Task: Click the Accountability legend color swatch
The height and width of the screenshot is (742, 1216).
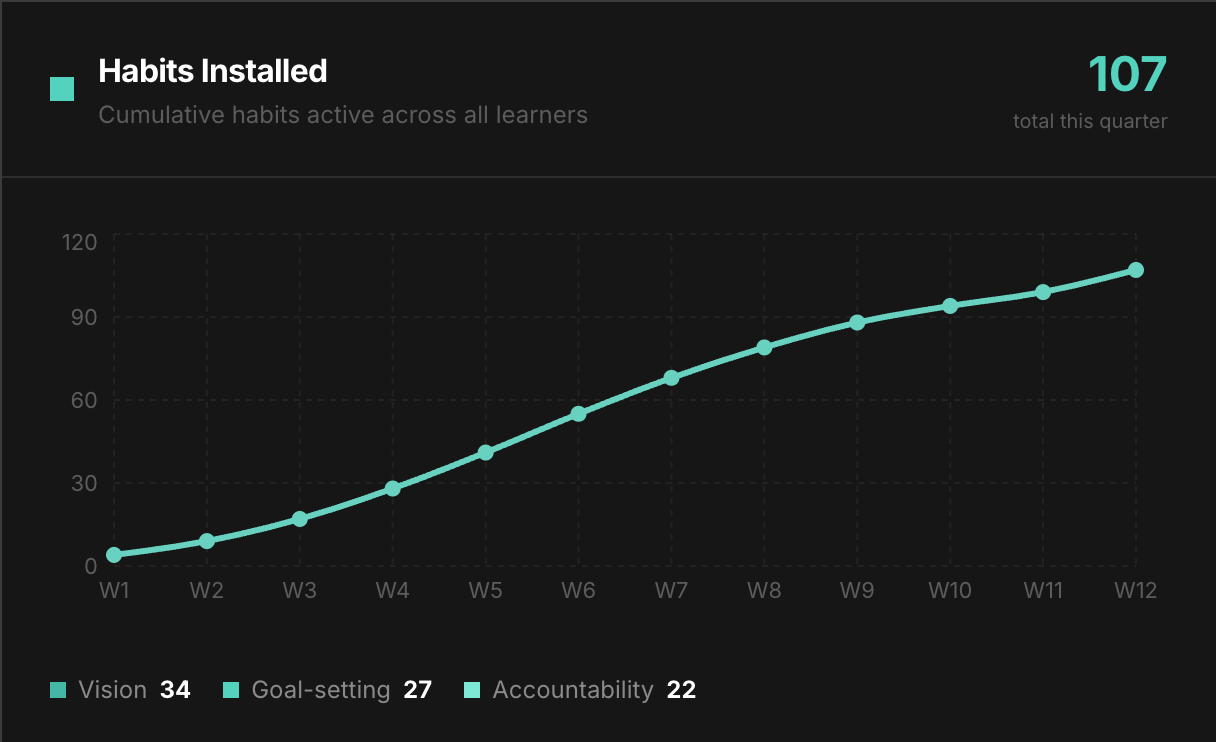Action: point(473,690)
